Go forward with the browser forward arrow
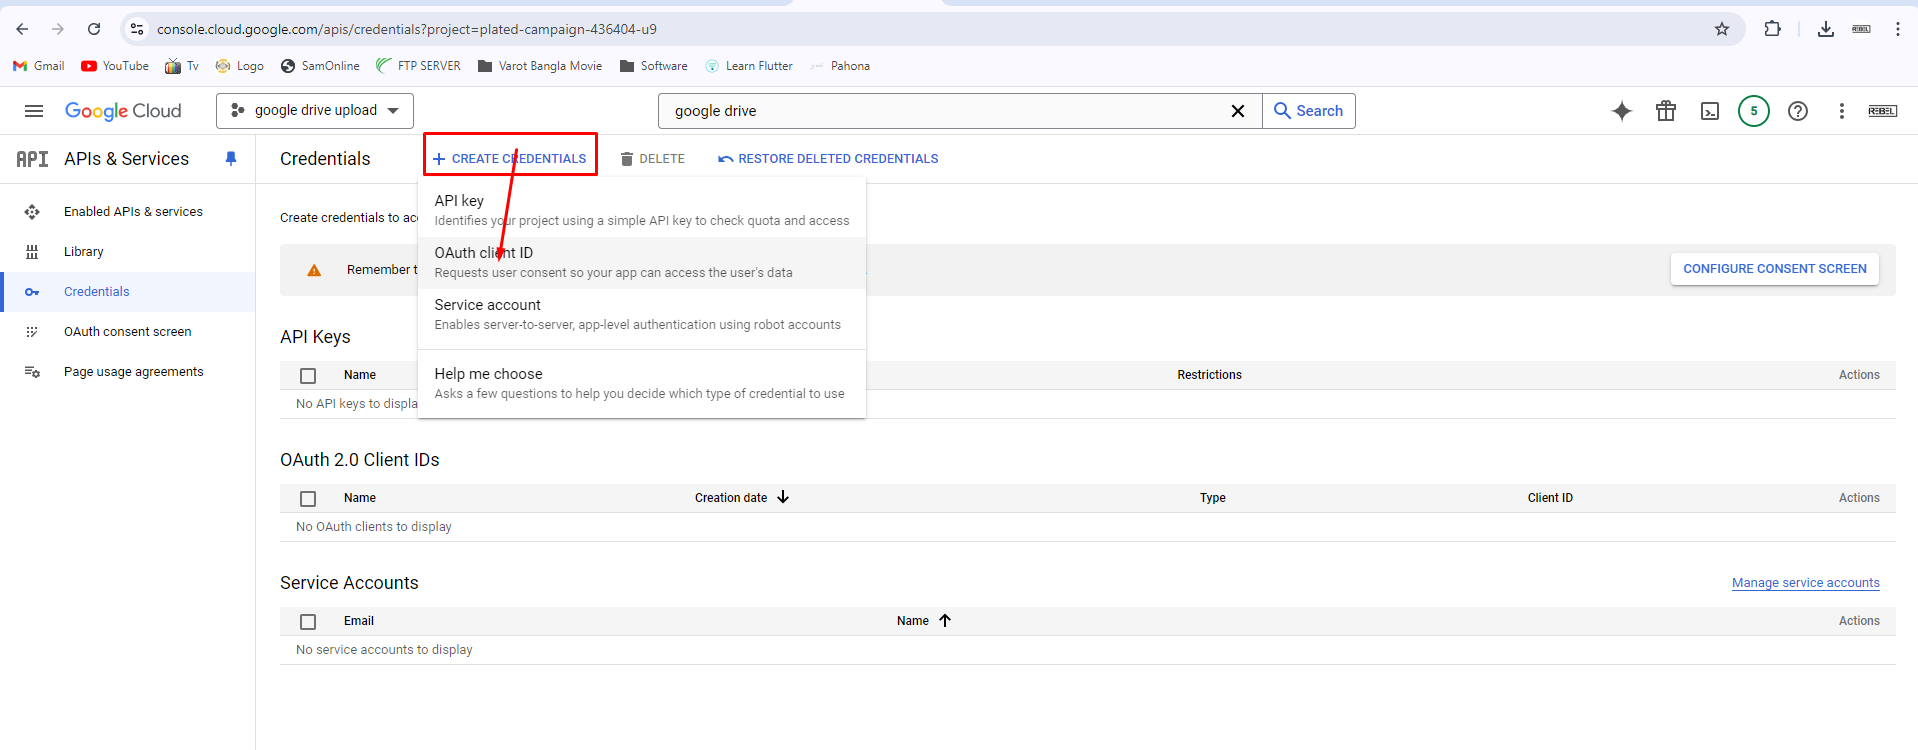The height and width of the screenshot is (750, 1918). [58, 29]
